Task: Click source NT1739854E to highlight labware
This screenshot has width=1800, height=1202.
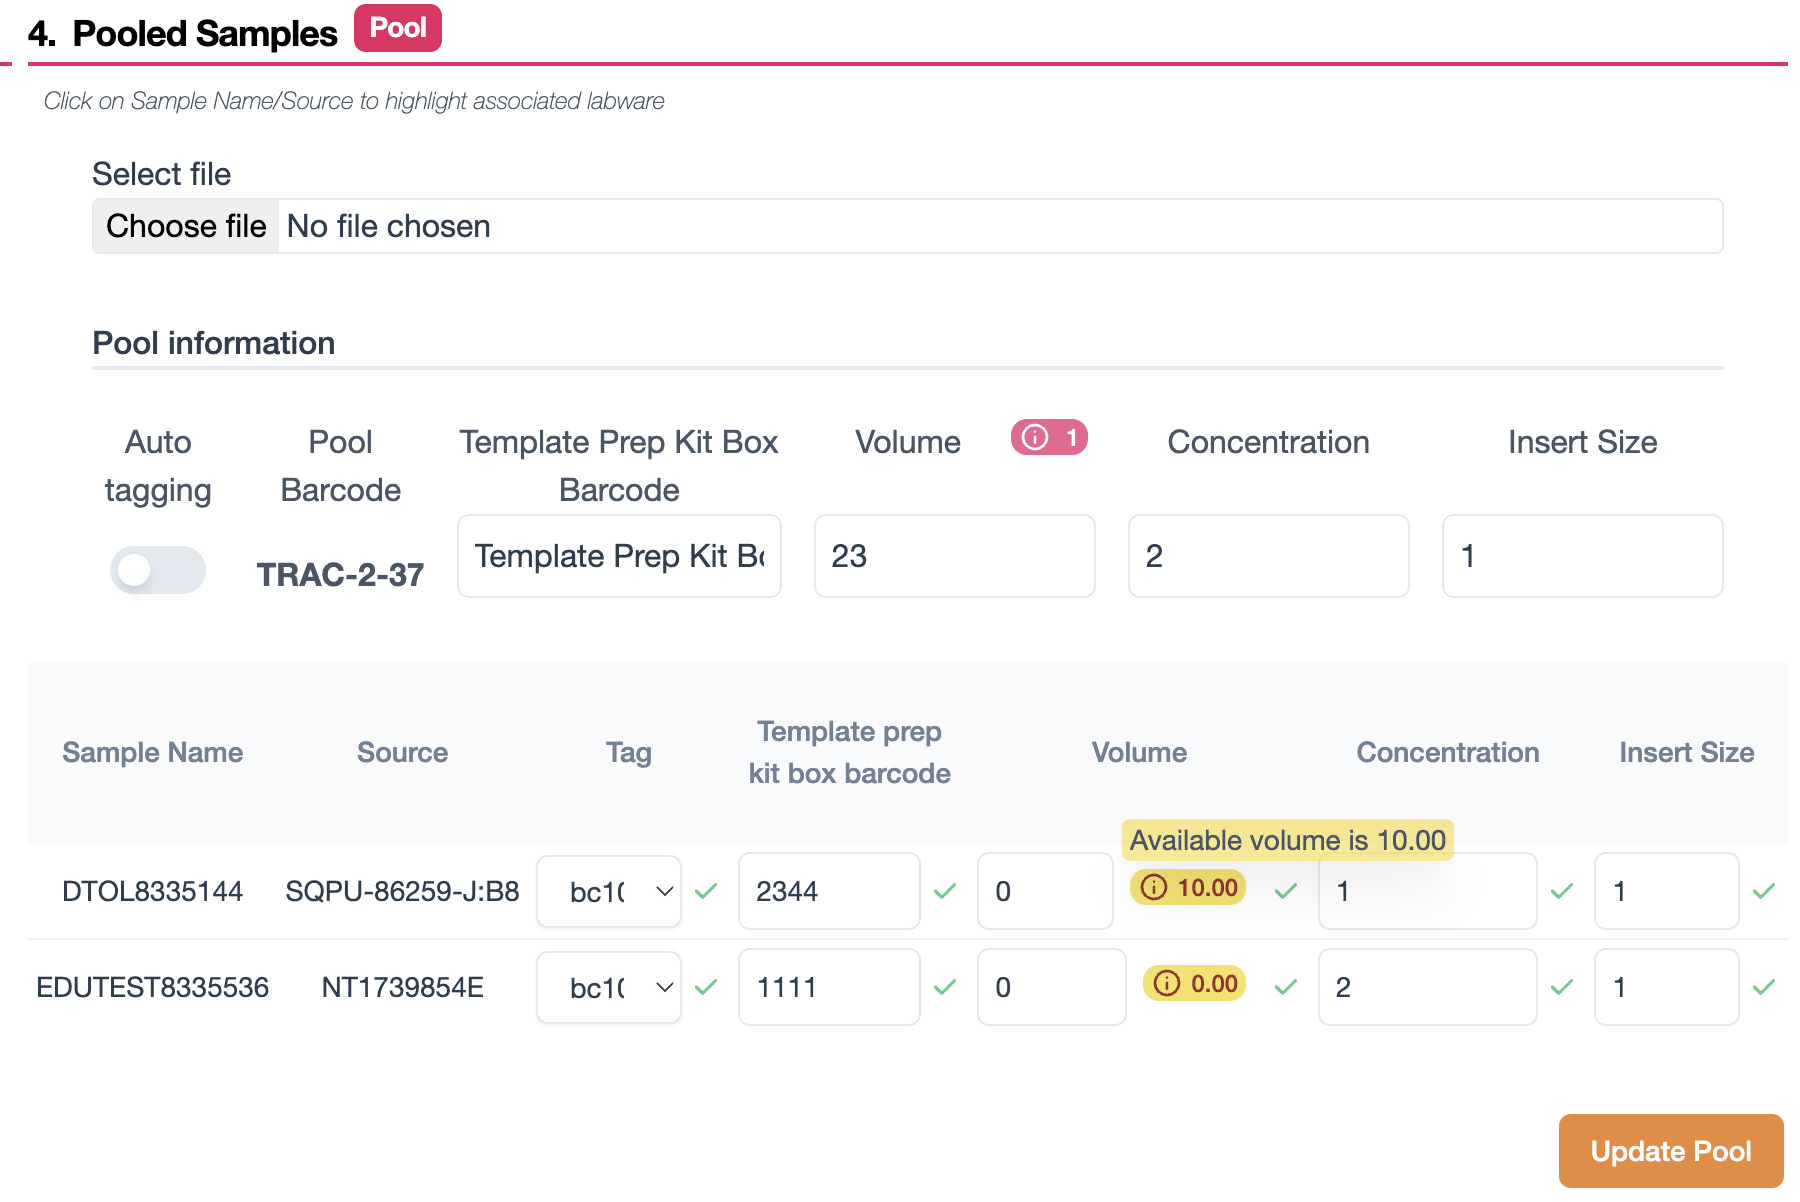Action: 402,987
